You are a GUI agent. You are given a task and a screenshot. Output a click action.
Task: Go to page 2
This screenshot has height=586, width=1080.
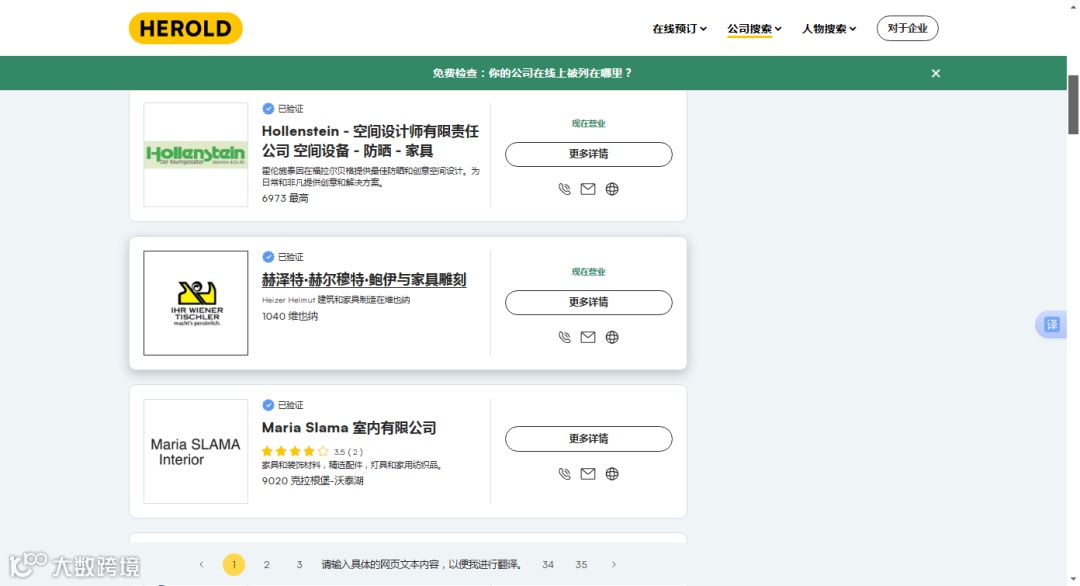coord(267,565)
